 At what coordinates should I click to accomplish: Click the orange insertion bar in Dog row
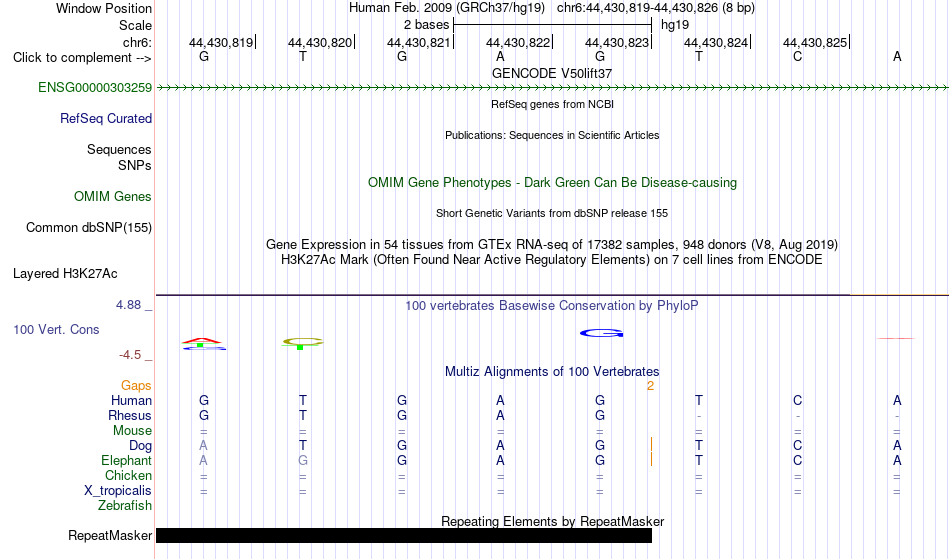pos(651,445)
